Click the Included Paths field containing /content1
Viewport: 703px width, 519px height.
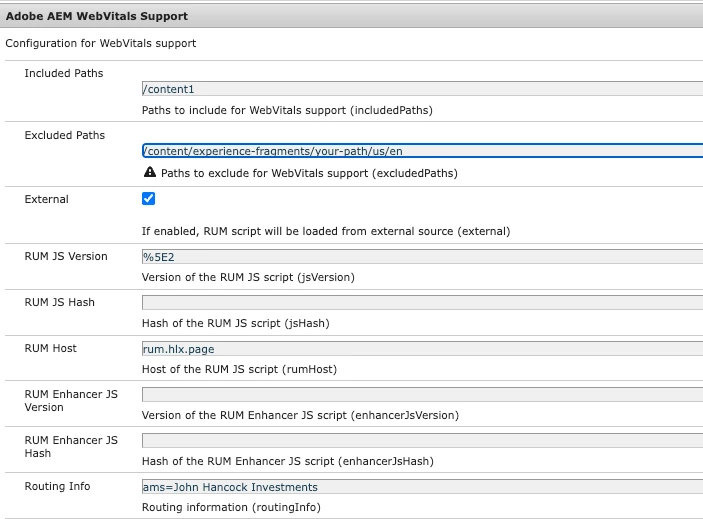pyautogui.click(x=422, y=89)
